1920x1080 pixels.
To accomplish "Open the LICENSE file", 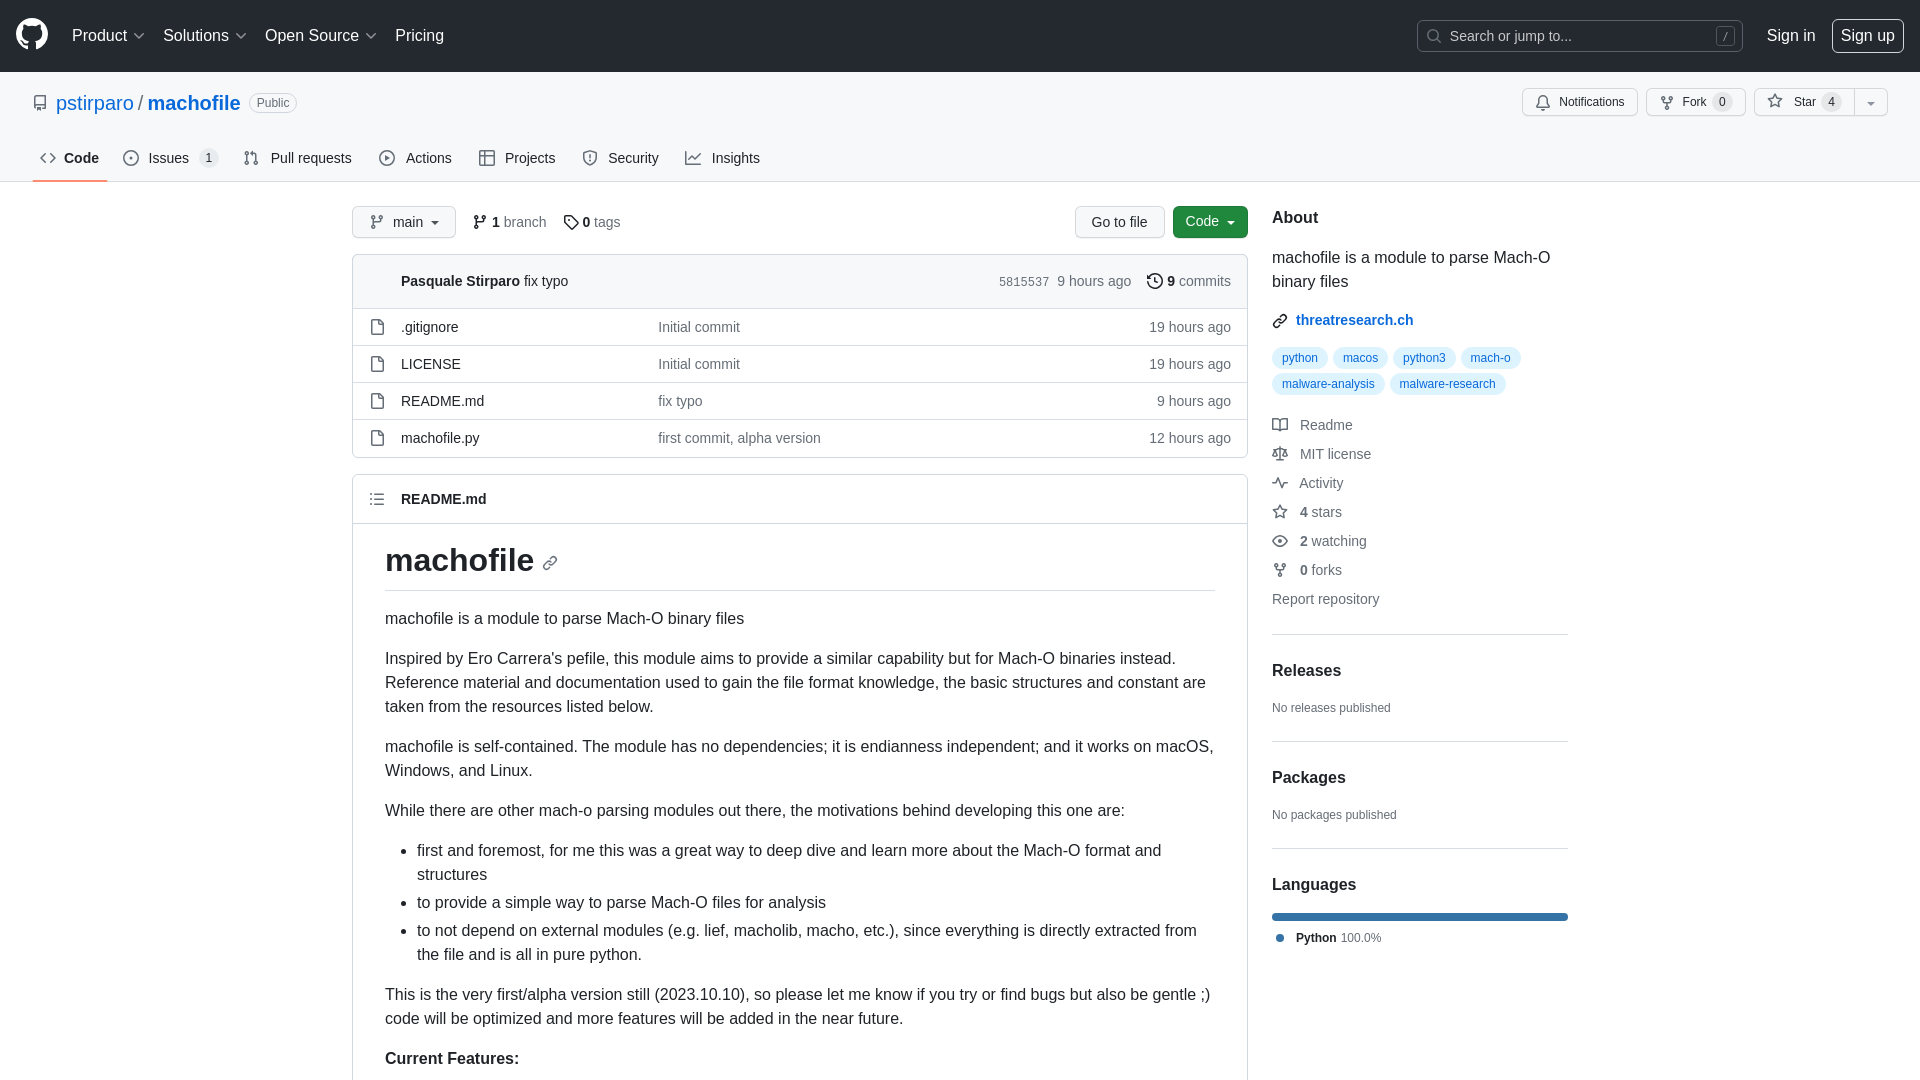I will click(431, 364).
